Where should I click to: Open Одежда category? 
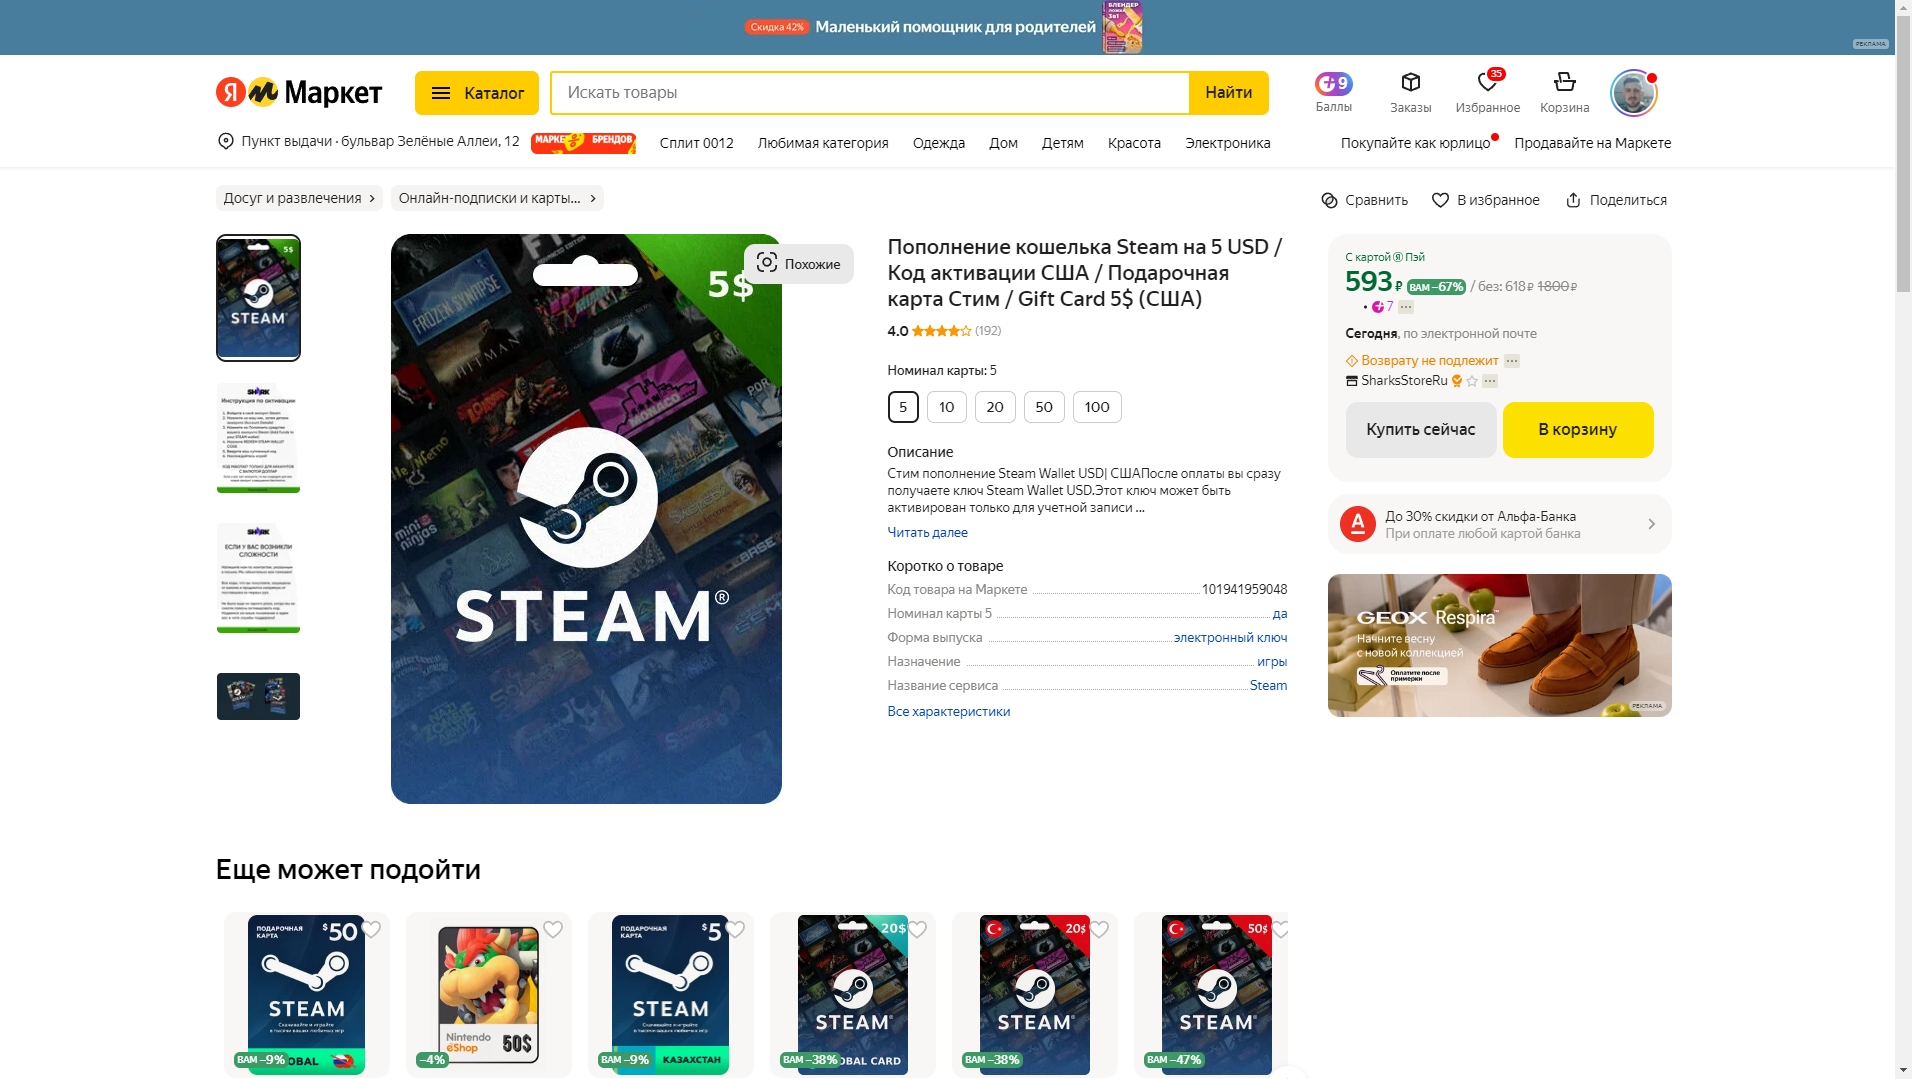(x=938, y=143)
